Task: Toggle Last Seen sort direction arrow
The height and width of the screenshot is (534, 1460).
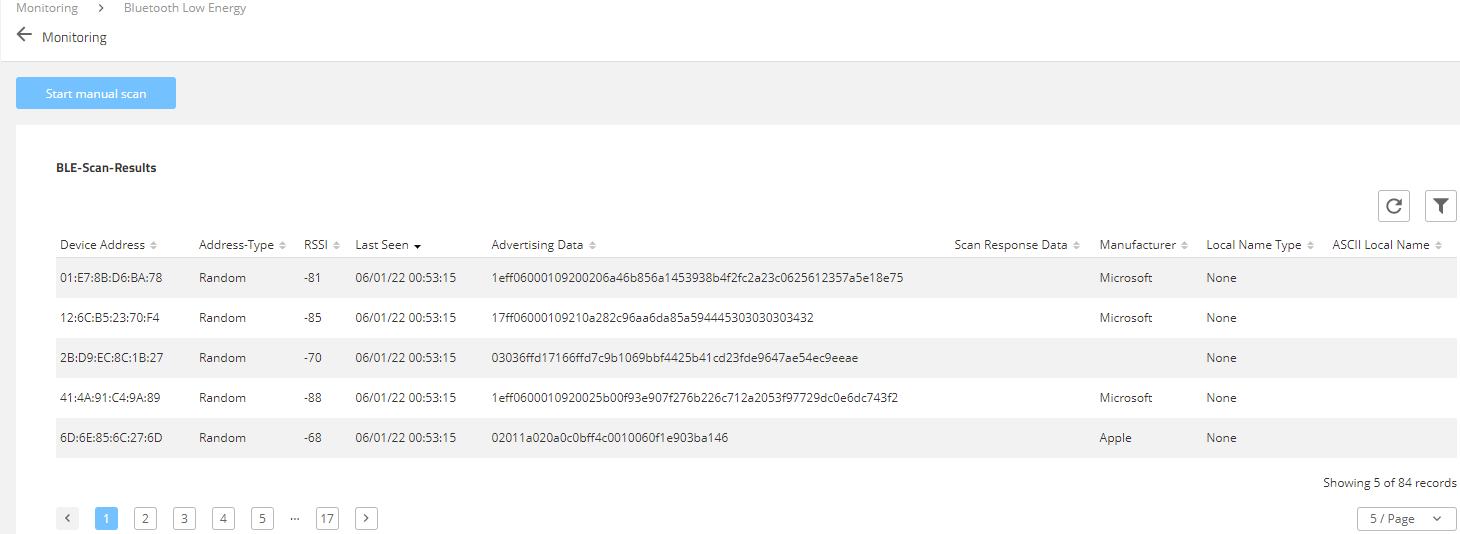Action: 417,246
